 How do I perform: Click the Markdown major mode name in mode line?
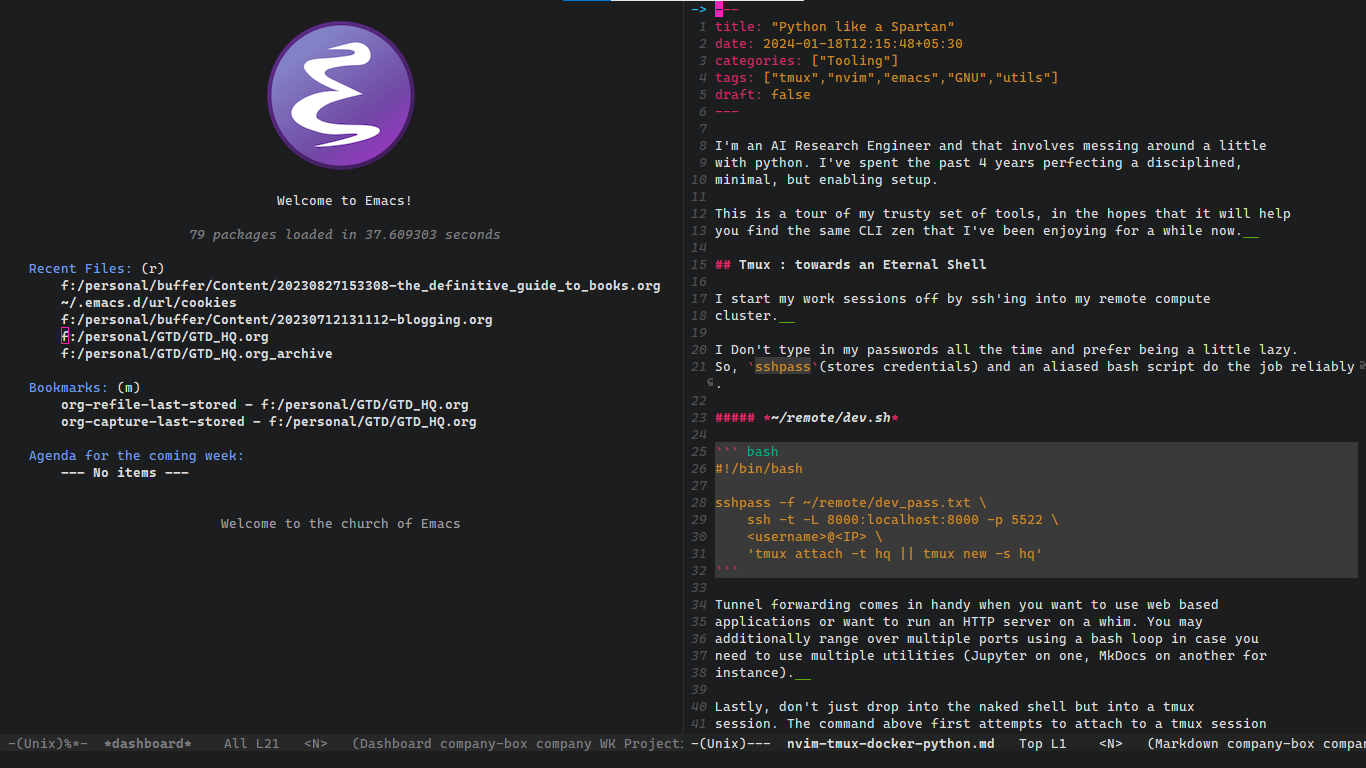coord(1187,743)
